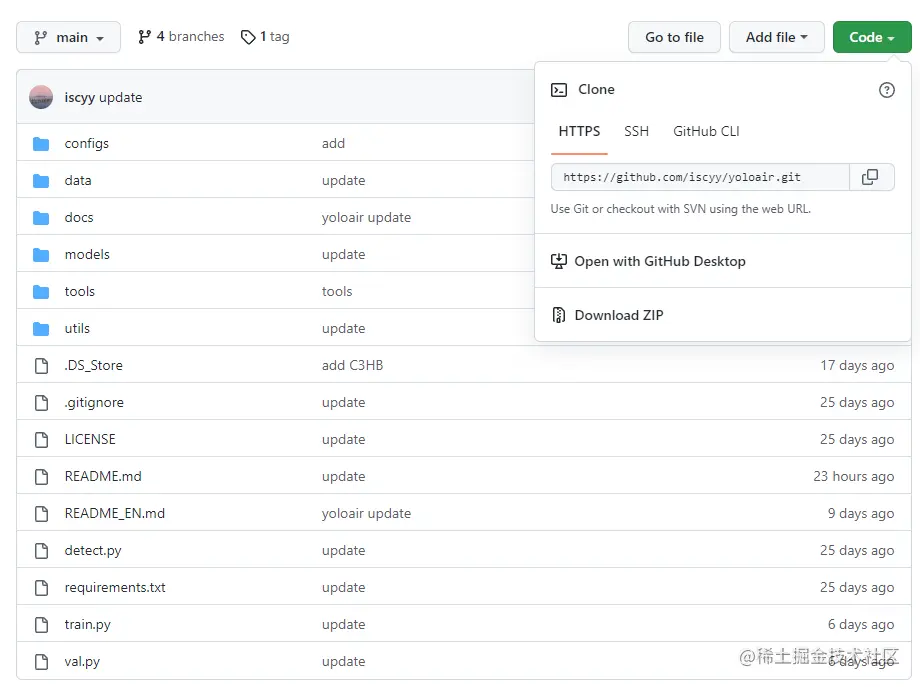Screen dimensions: 920x687
Task: Click the data folder icon
Action: tap(41, 181)
